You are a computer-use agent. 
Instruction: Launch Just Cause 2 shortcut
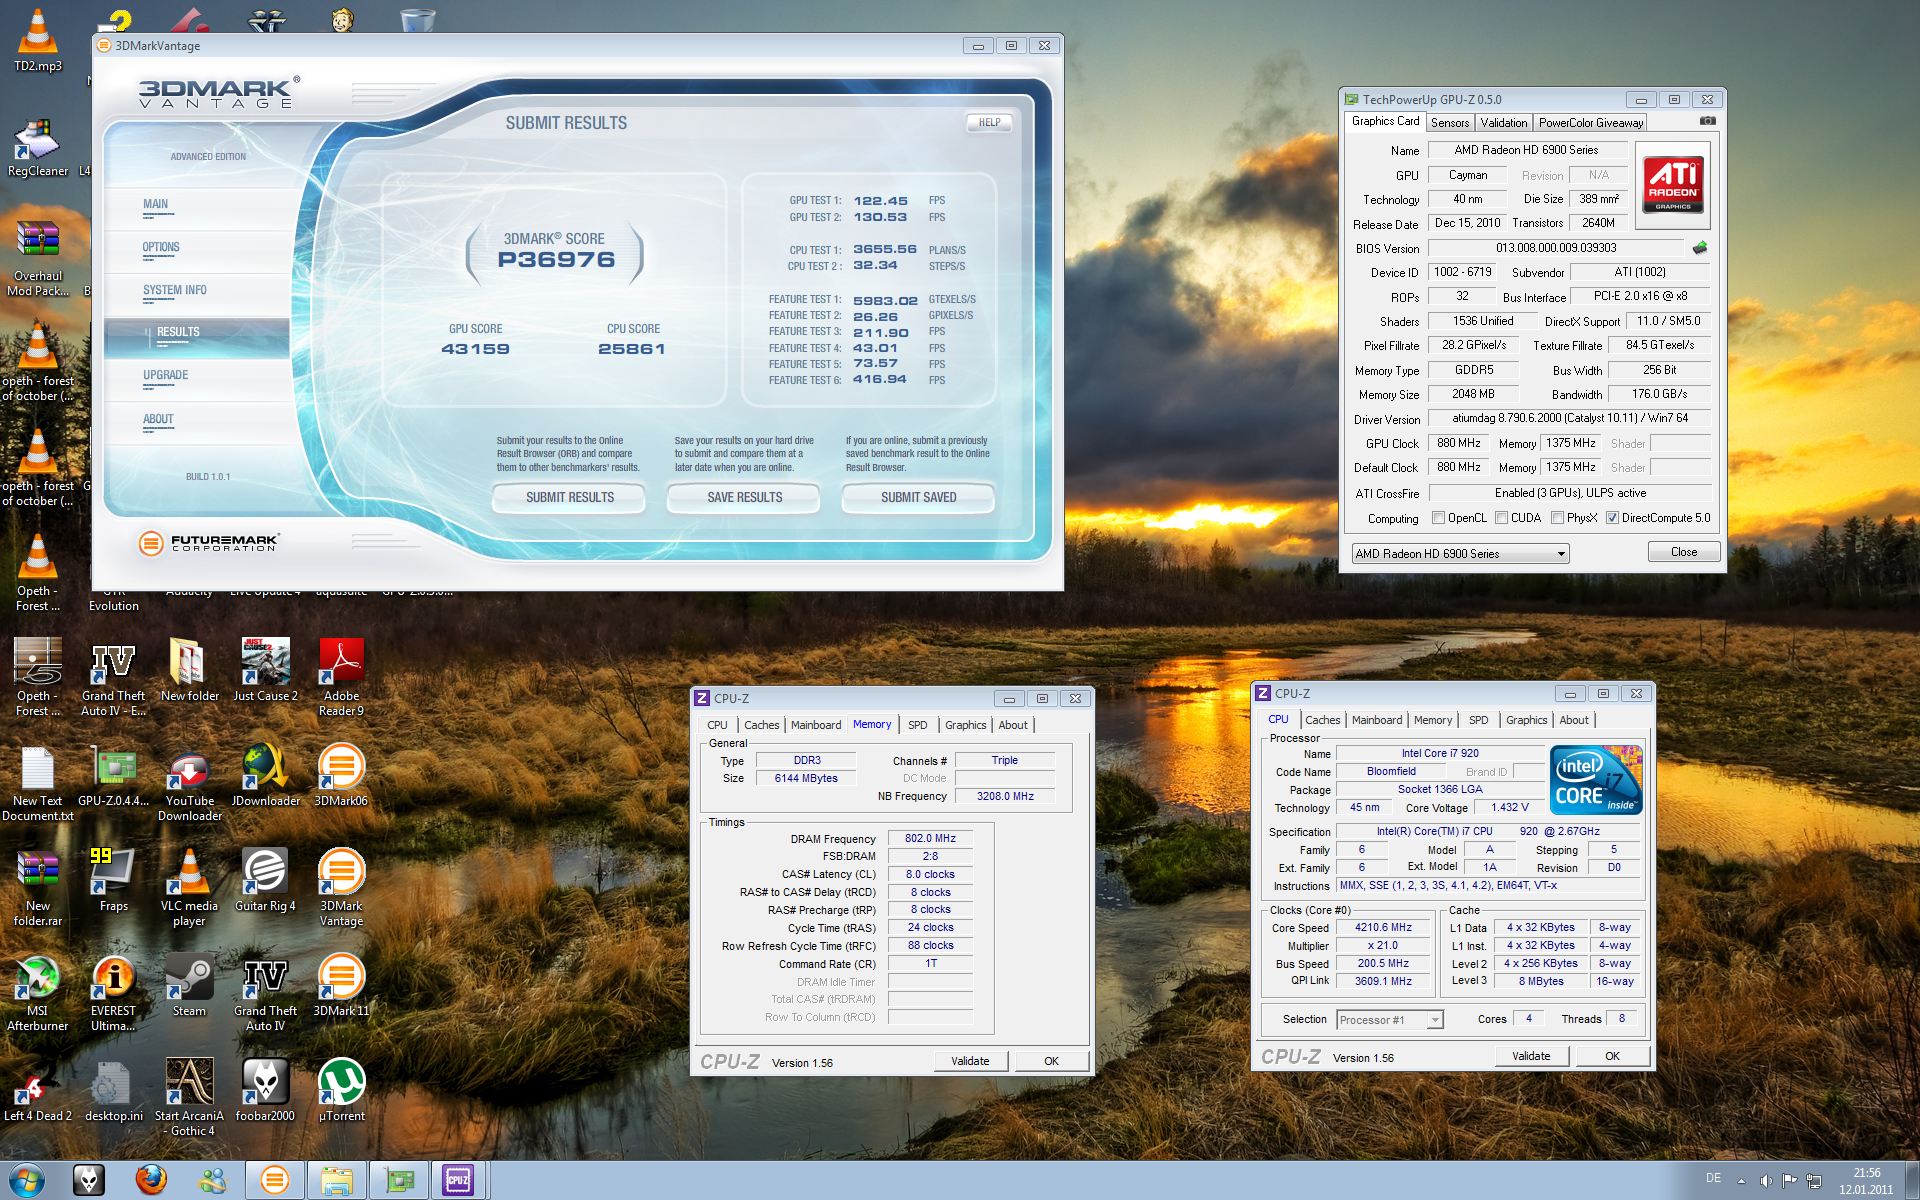click(x=265, y=668)
